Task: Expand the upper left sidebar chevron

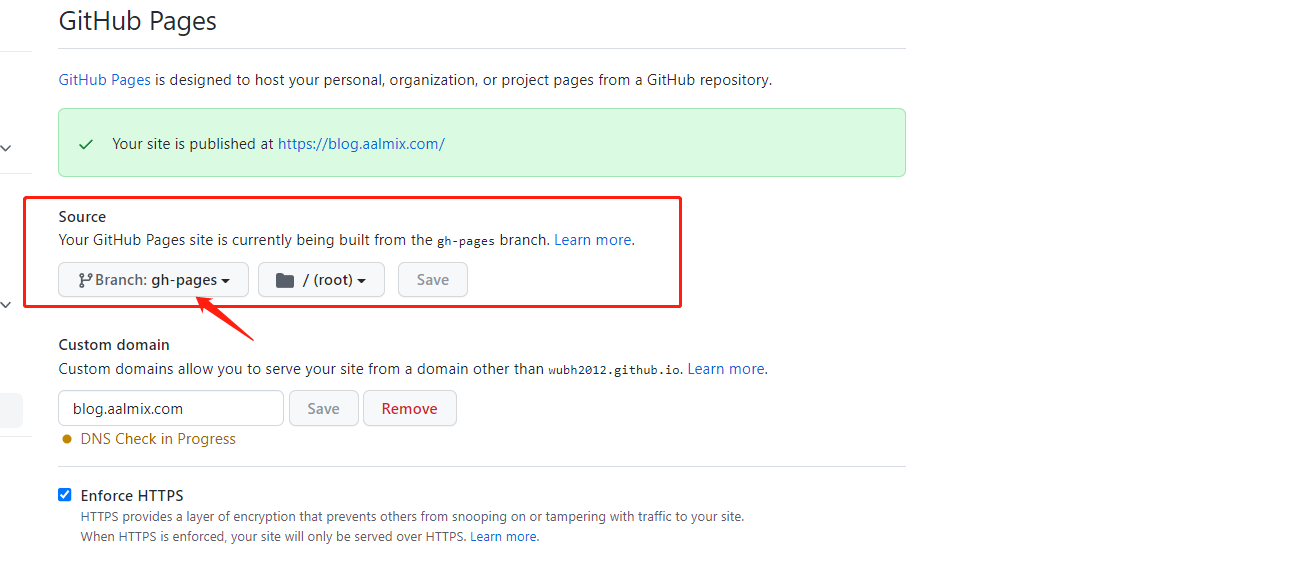Action: 6,148
